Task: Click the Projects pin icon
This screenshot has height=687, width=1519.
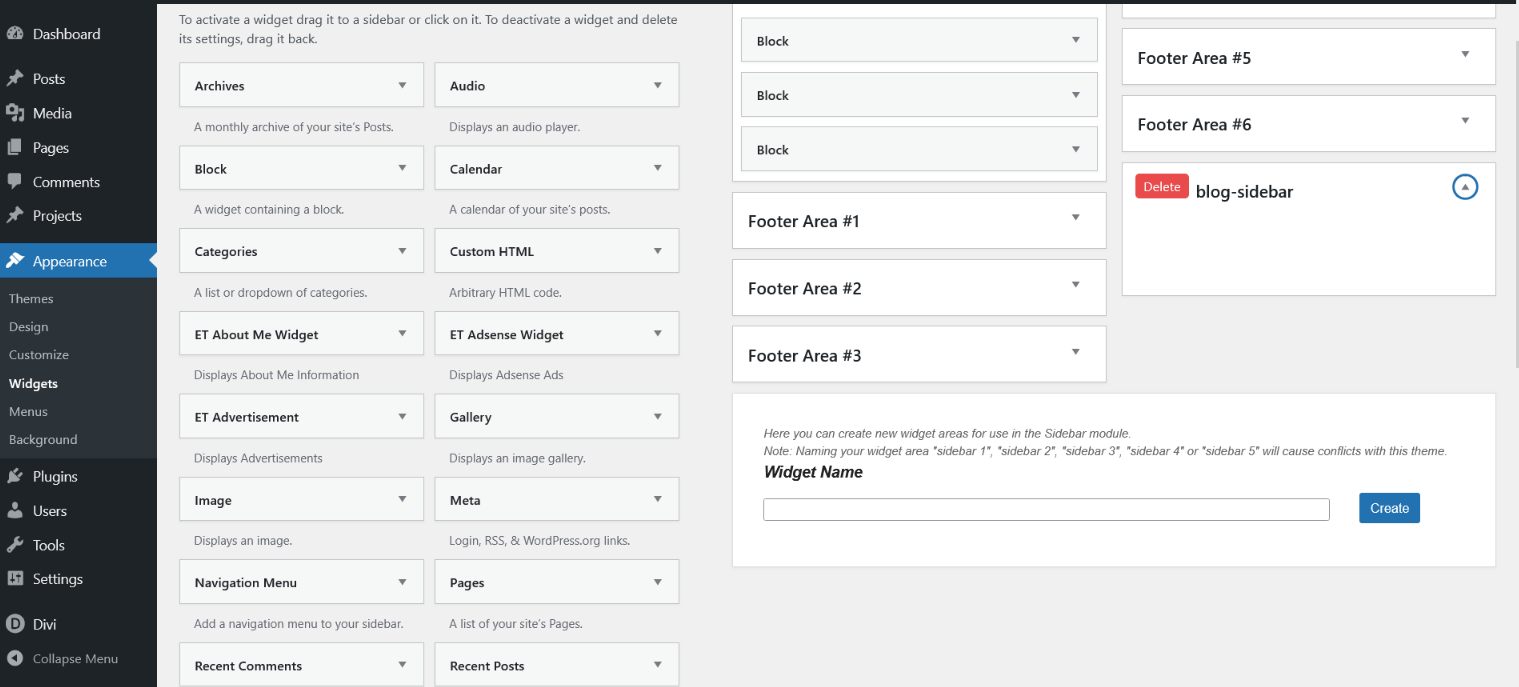Action: click(x=15, y=215)
